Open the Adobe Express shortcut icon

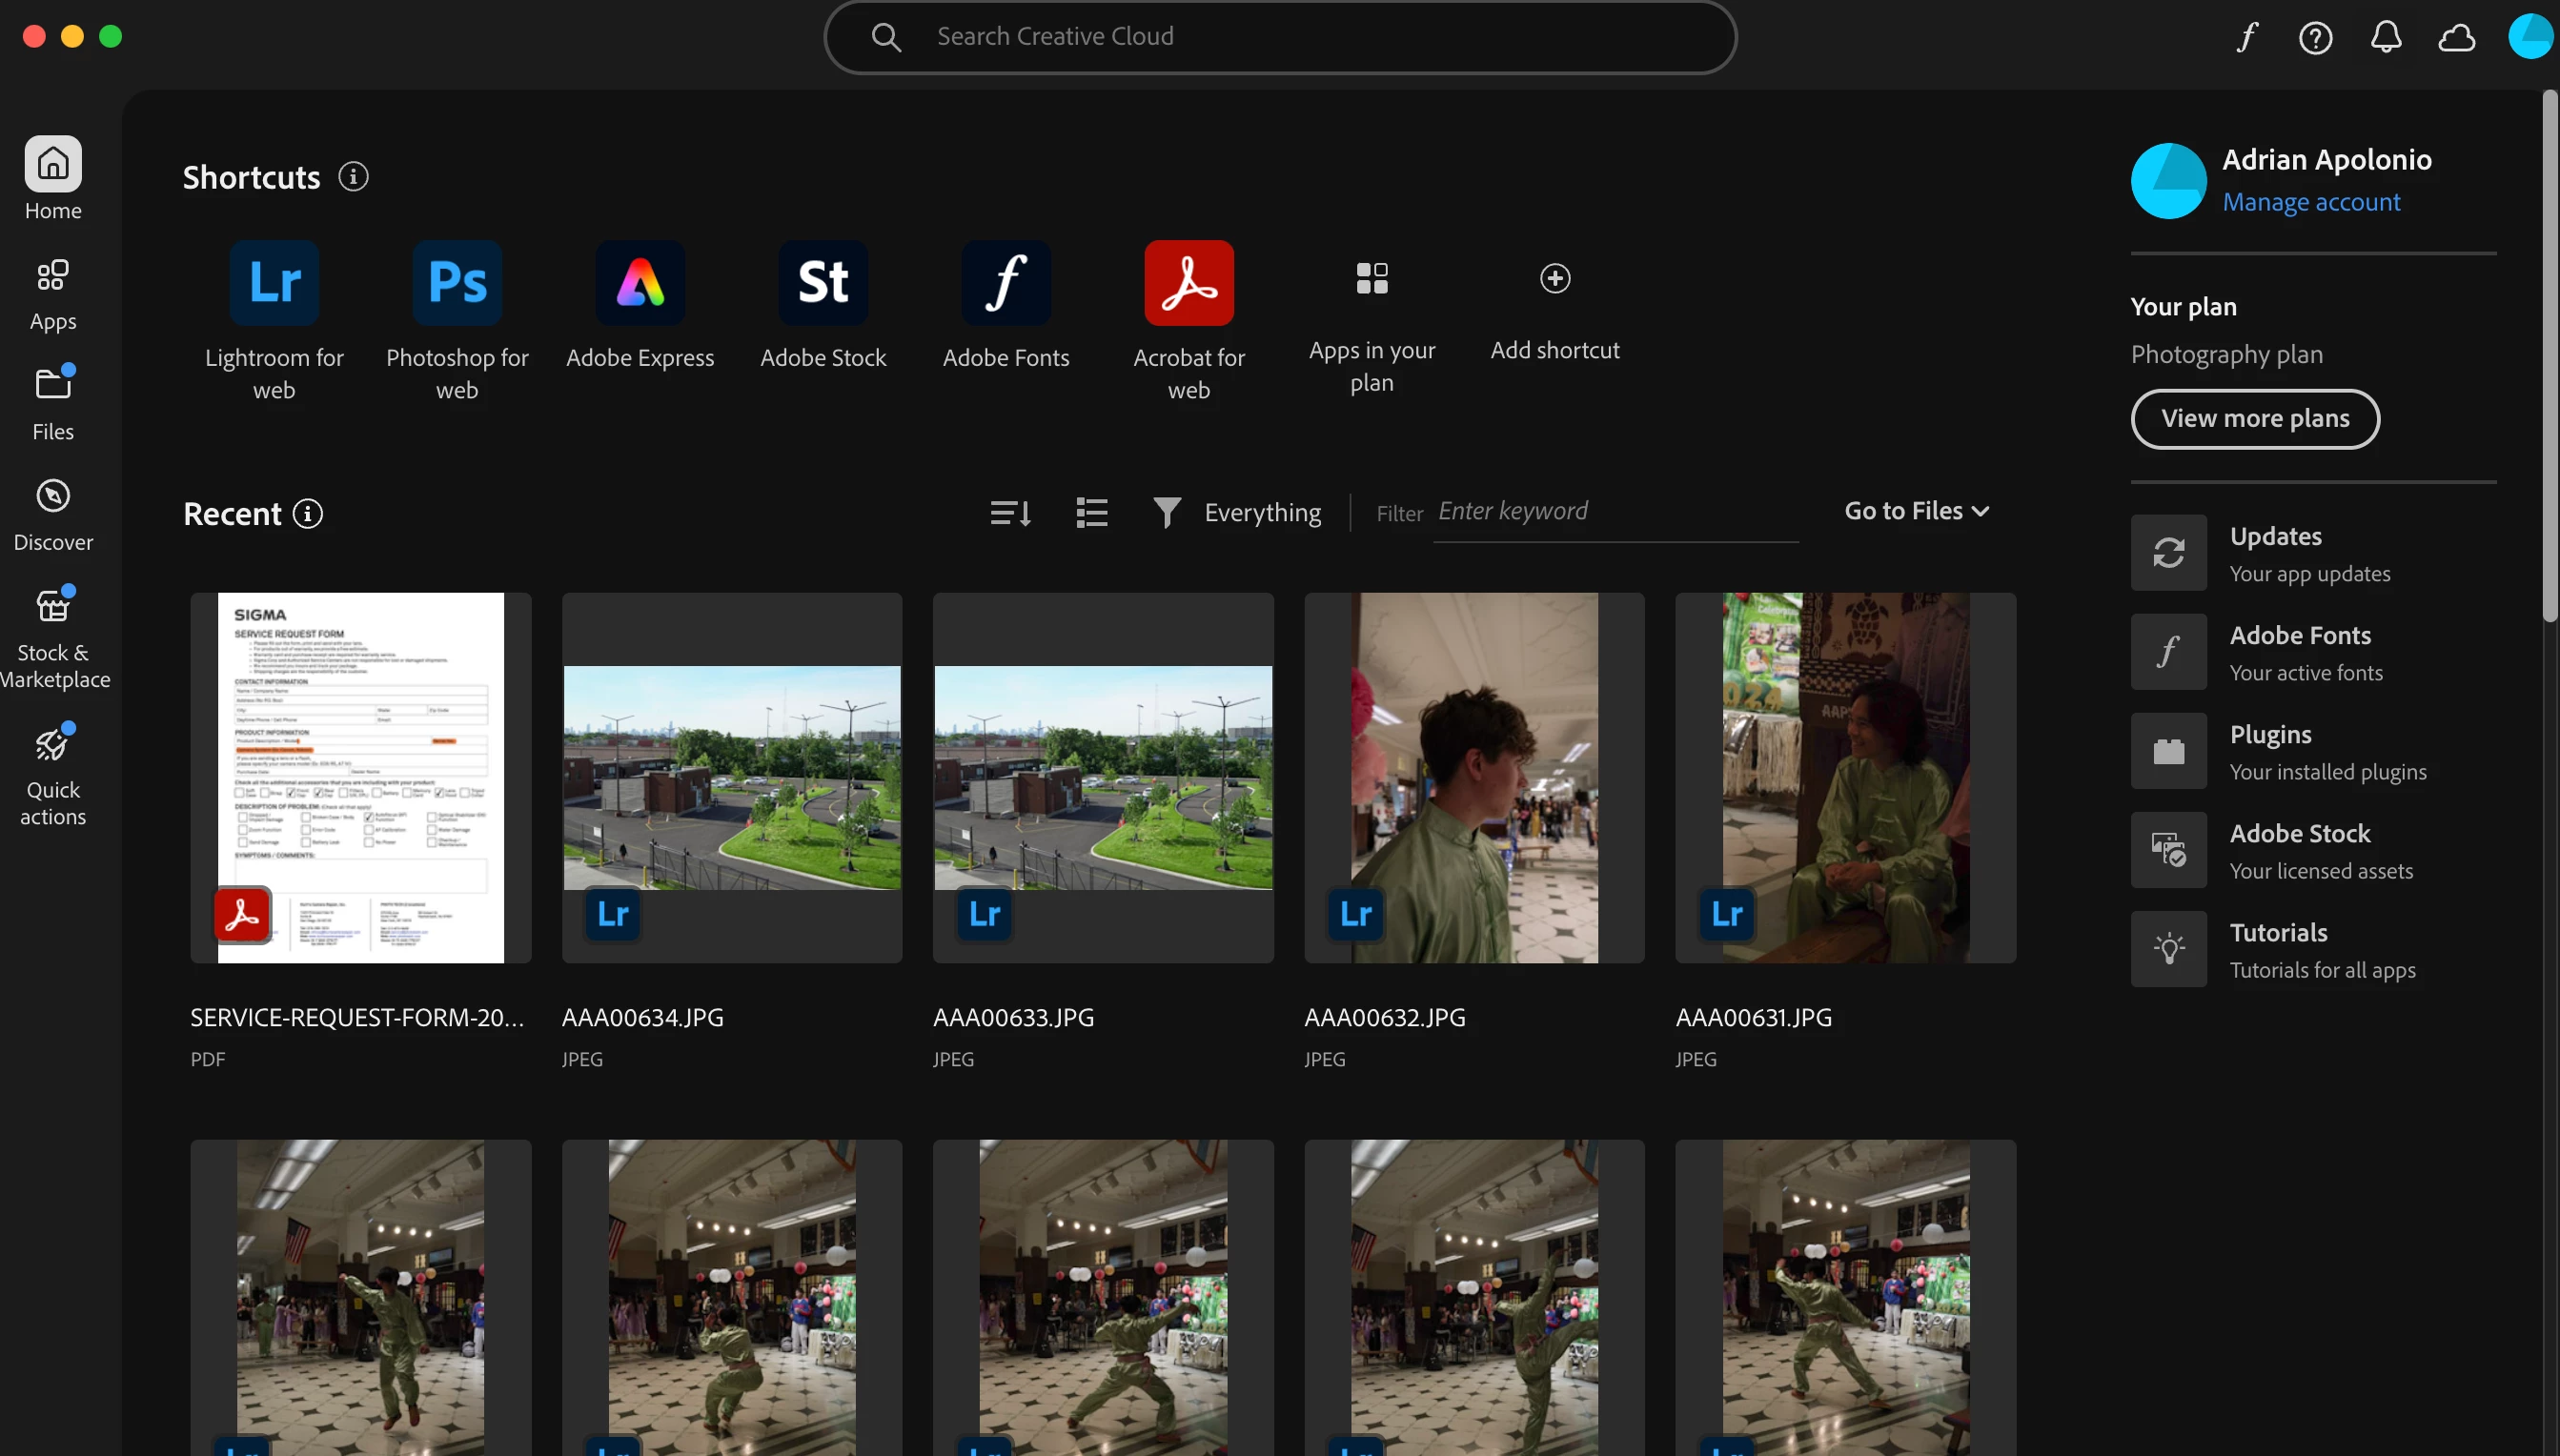640,283
